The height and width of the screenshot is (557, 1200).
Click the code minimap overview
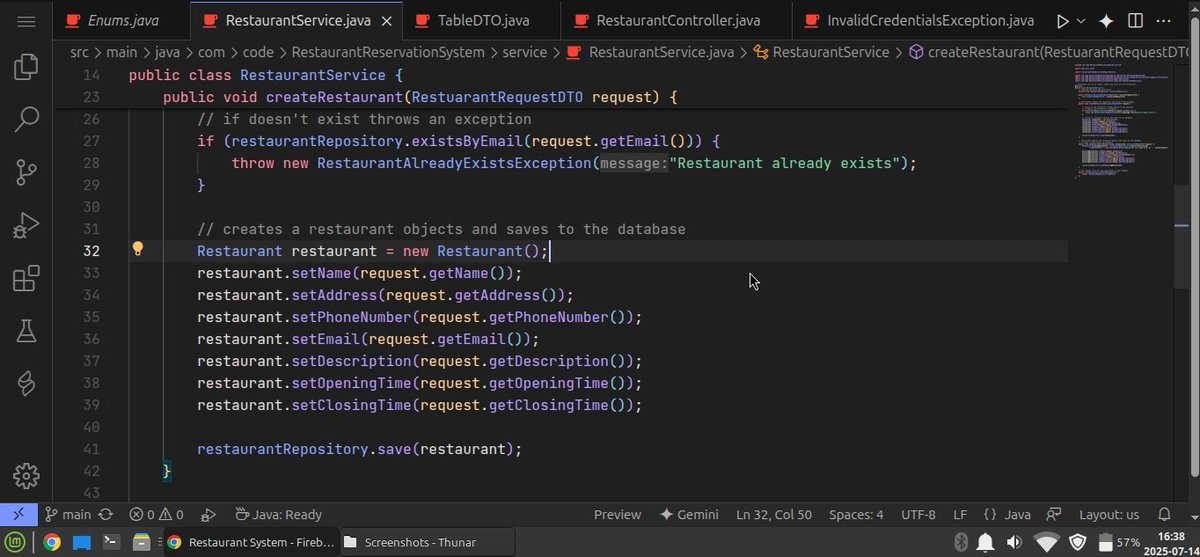pos(1123,120)
